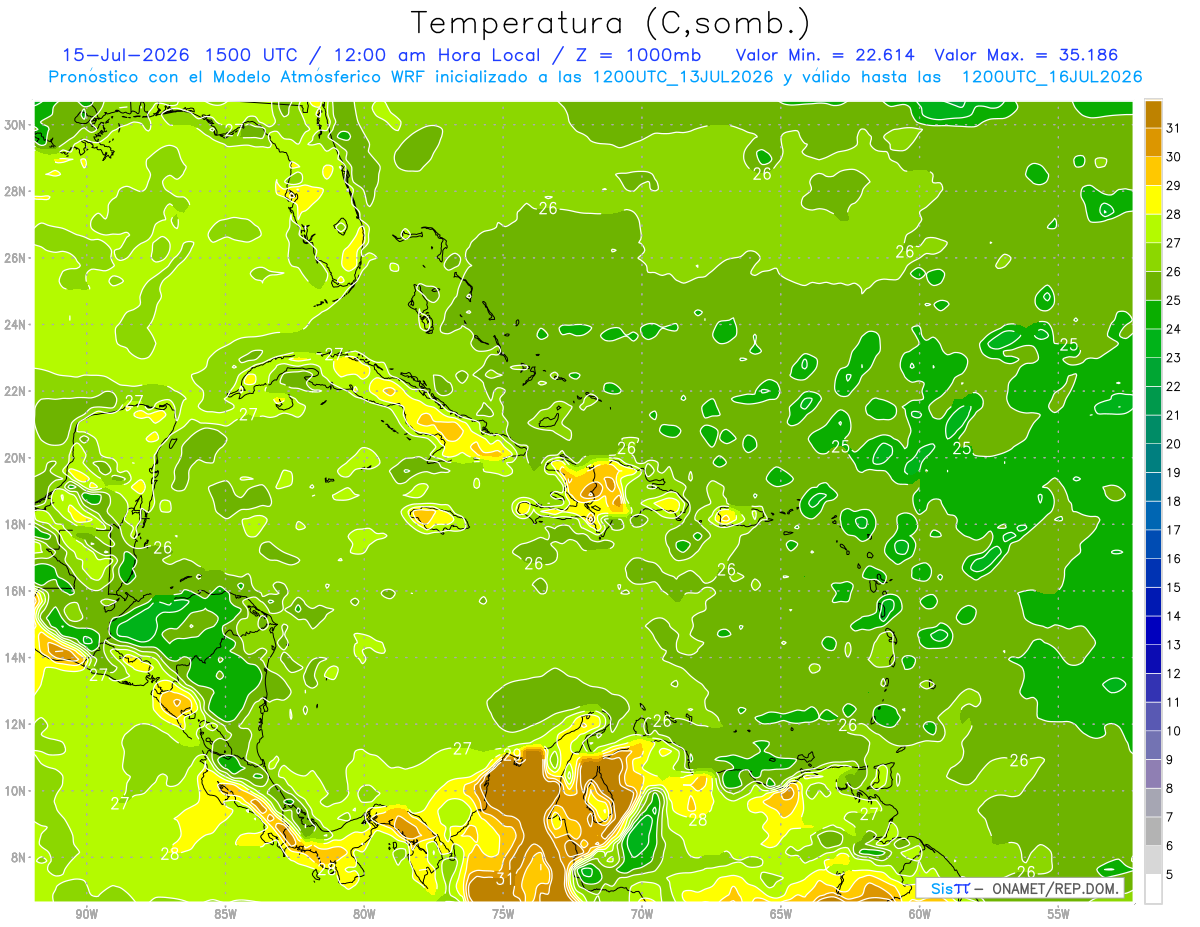Screen dimensions: 1200x927
Task: Click the brown legend swatch above 31
Action: [x=1153, y=114]
